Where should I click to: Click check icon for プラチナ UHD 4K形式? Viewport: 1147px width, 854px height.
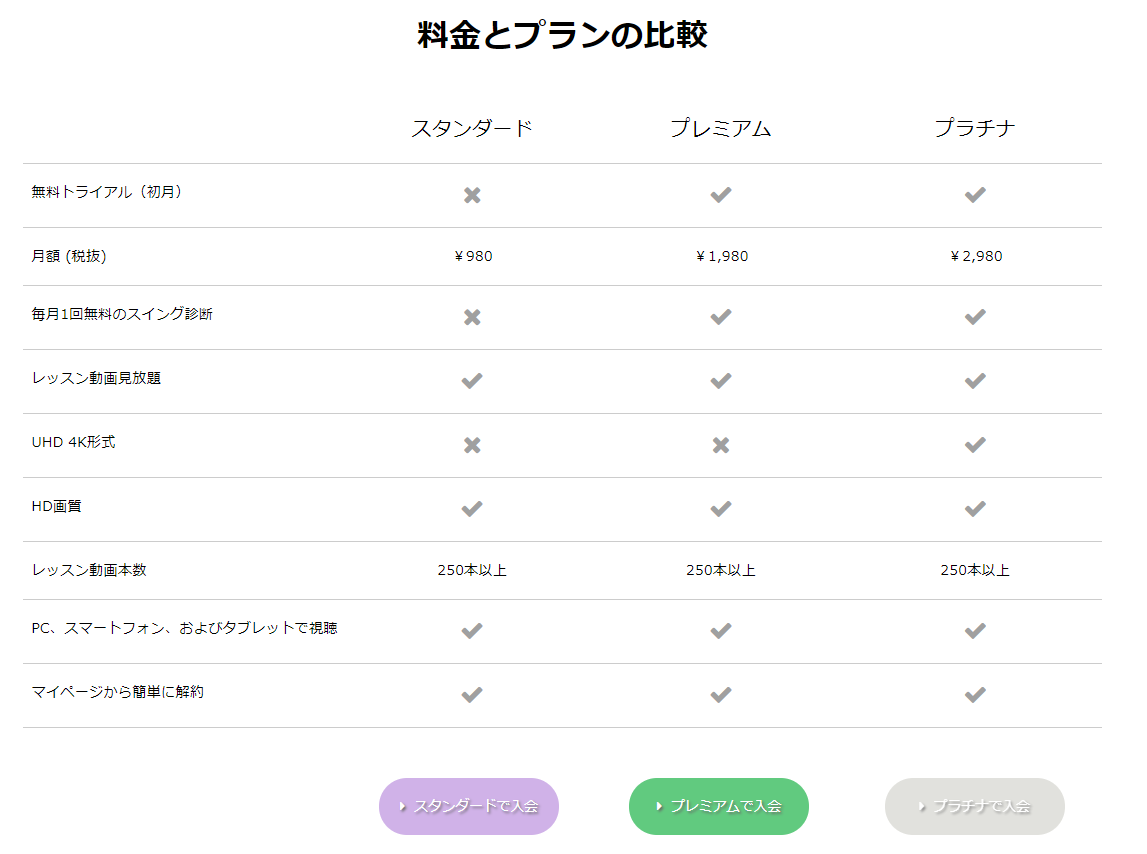coord(975,445)
